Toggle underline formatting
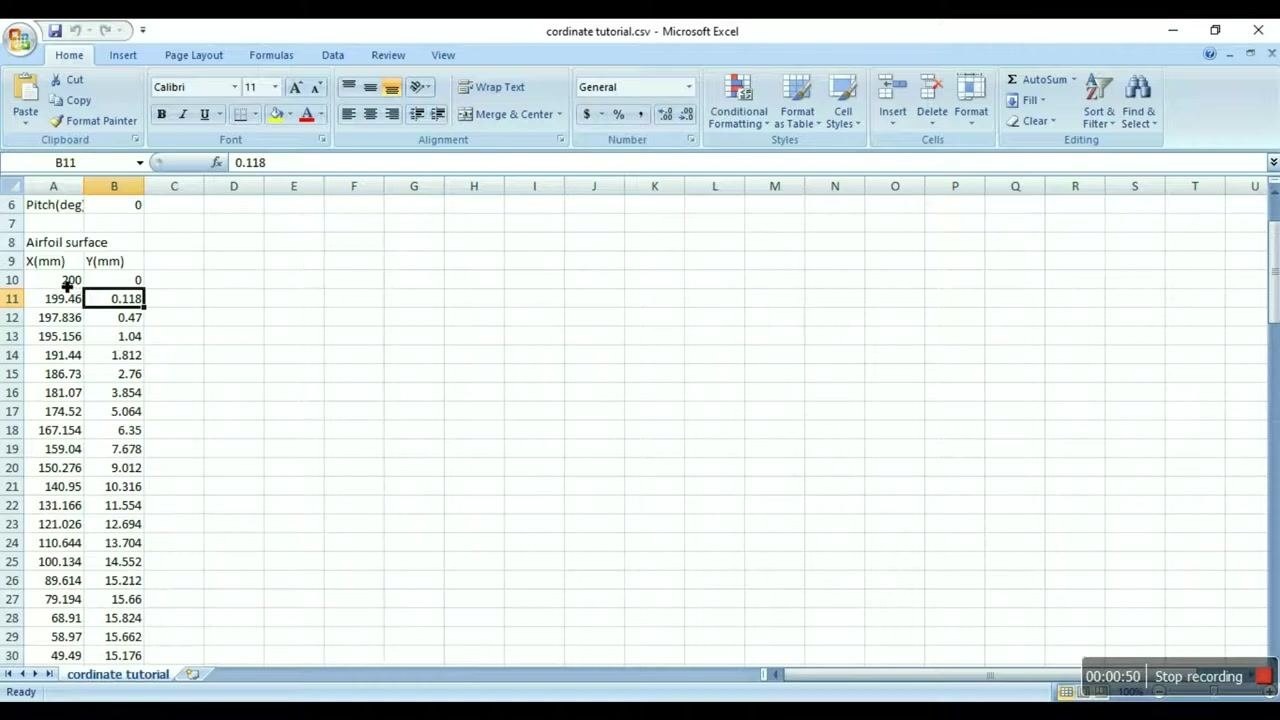1280x720 pixels. 205,114
